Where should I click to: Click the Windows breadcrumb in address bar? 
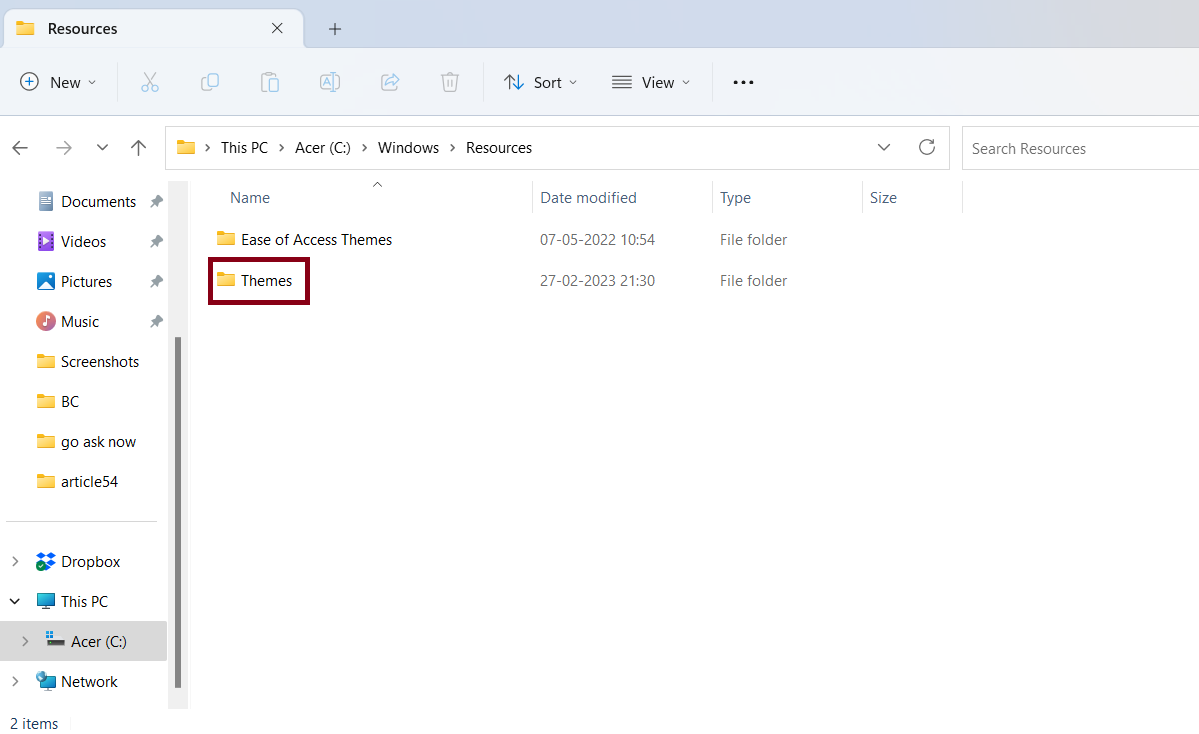click(408, 148)
